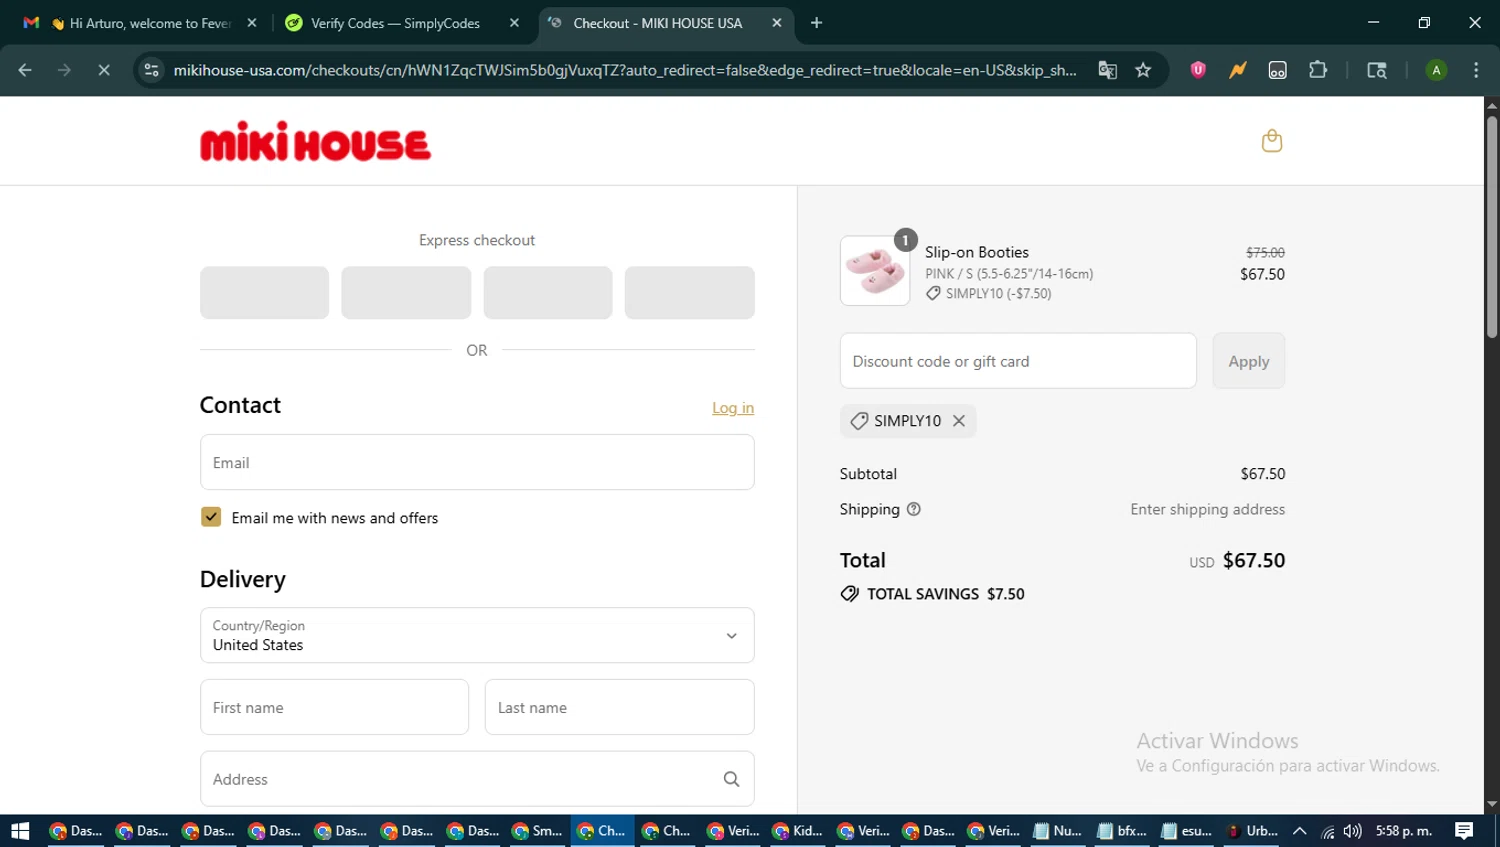
Task: Click the page vertical scrollbar thumb
Action: [x=1492, y=226]
